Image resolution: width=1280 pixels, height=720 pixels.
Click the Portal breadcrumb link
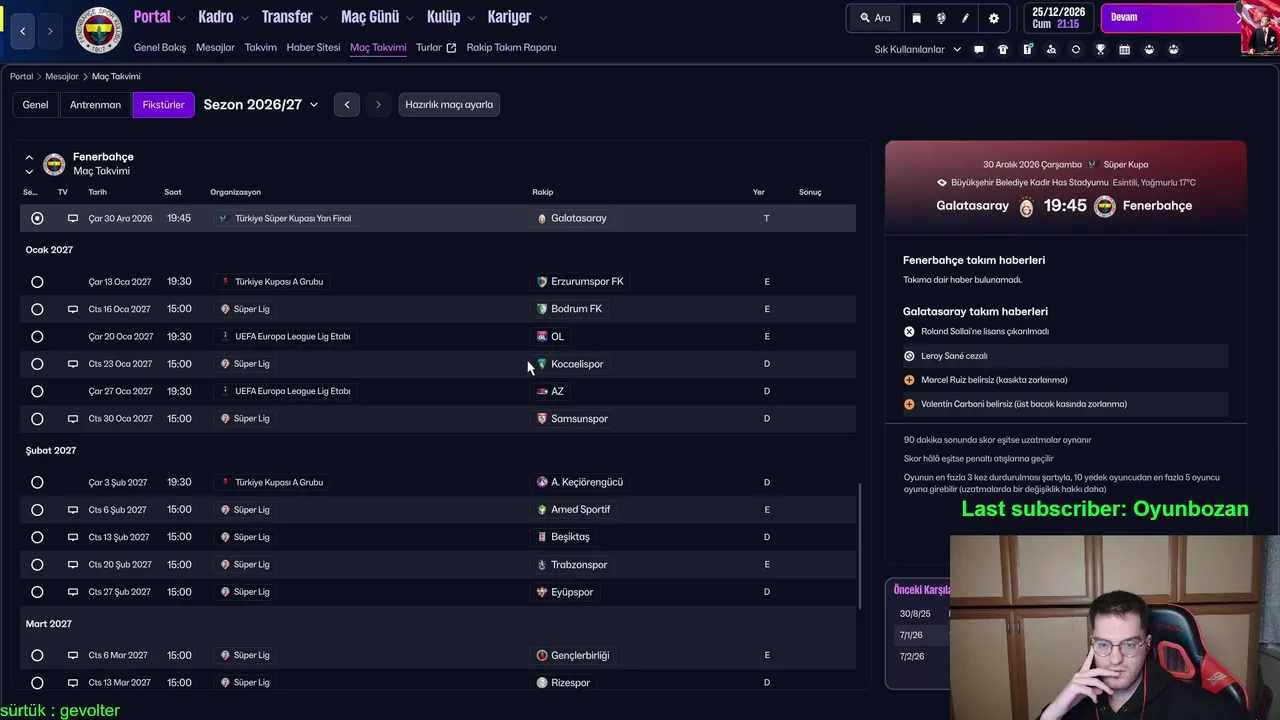tap(21, 77)
